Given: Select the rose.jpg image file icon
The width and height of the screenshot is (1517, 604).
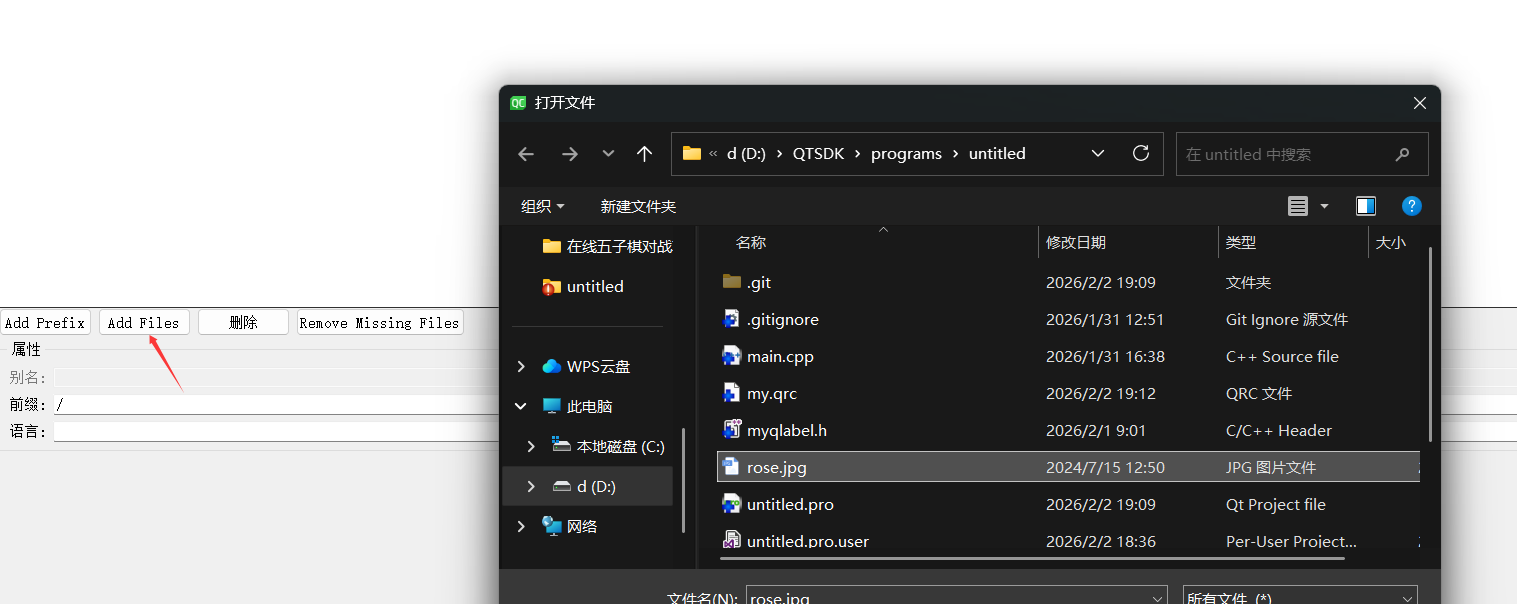Looking at the screenshot, I should pyautogui.click(x=731, y=467).
